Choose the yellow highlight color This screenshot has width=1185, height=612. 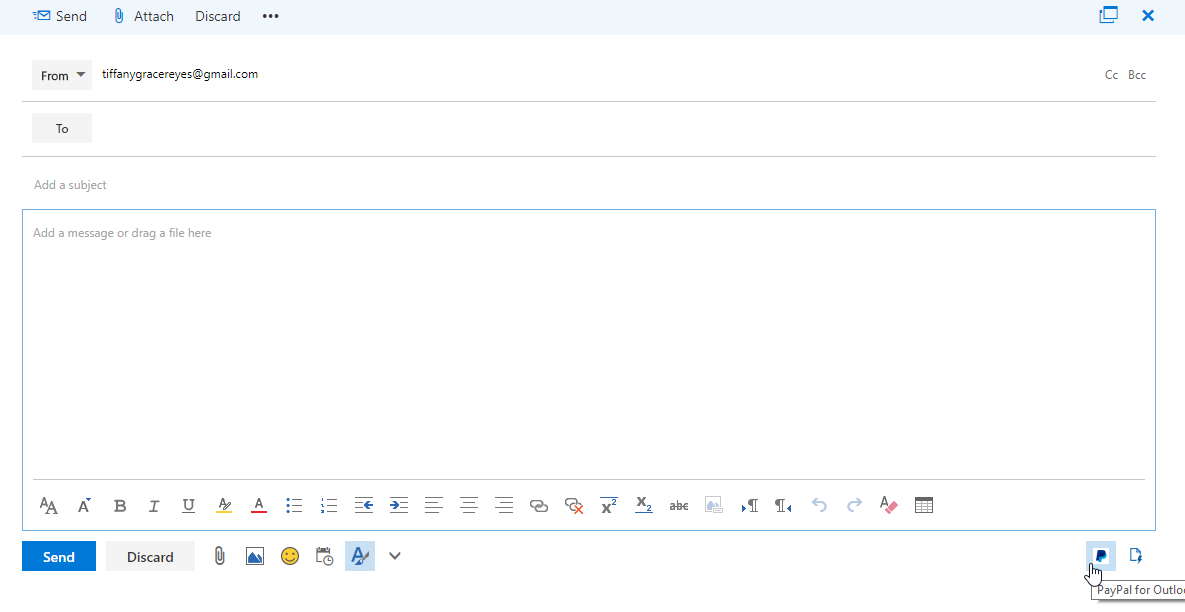tap(224, 505)
